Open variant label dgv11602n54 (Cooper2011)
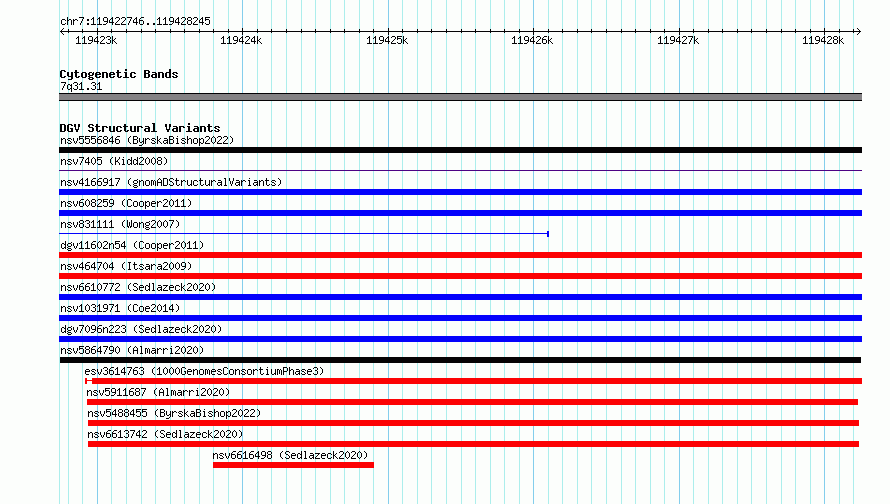The image size is (890, 504). click(132, 245)
